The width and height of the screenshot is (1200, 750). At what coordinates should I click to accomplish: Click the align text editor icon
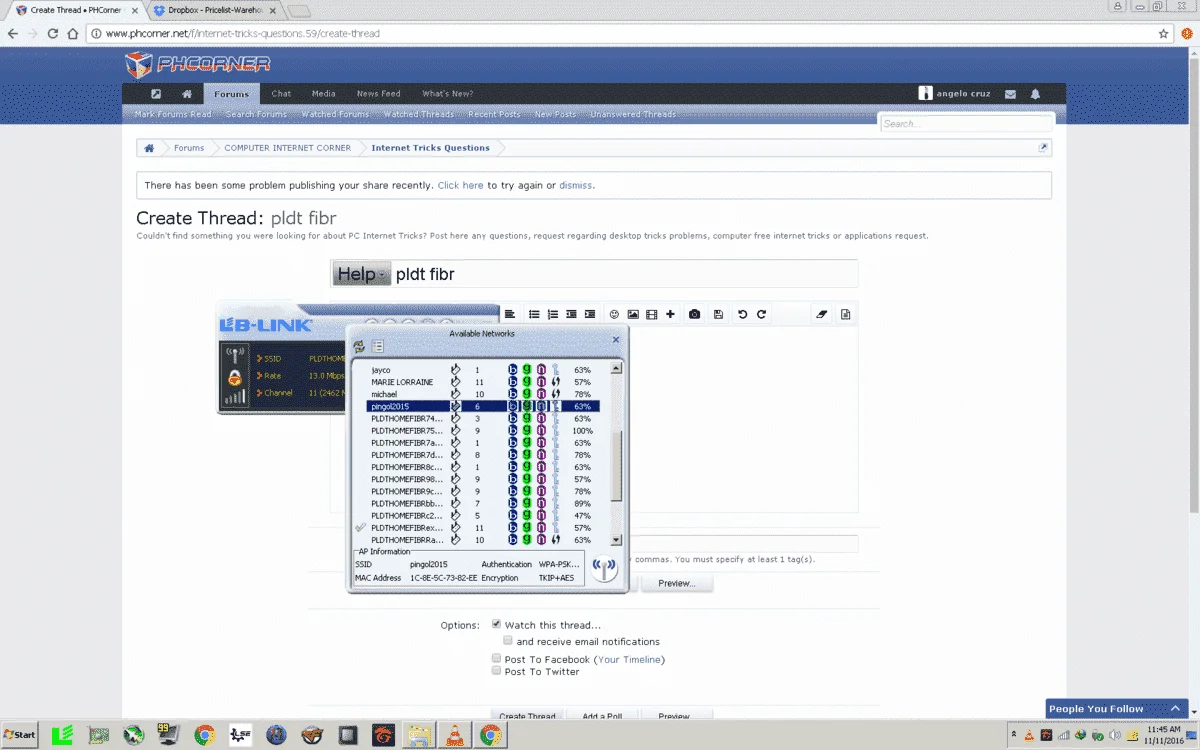click(x=509, y=314)
